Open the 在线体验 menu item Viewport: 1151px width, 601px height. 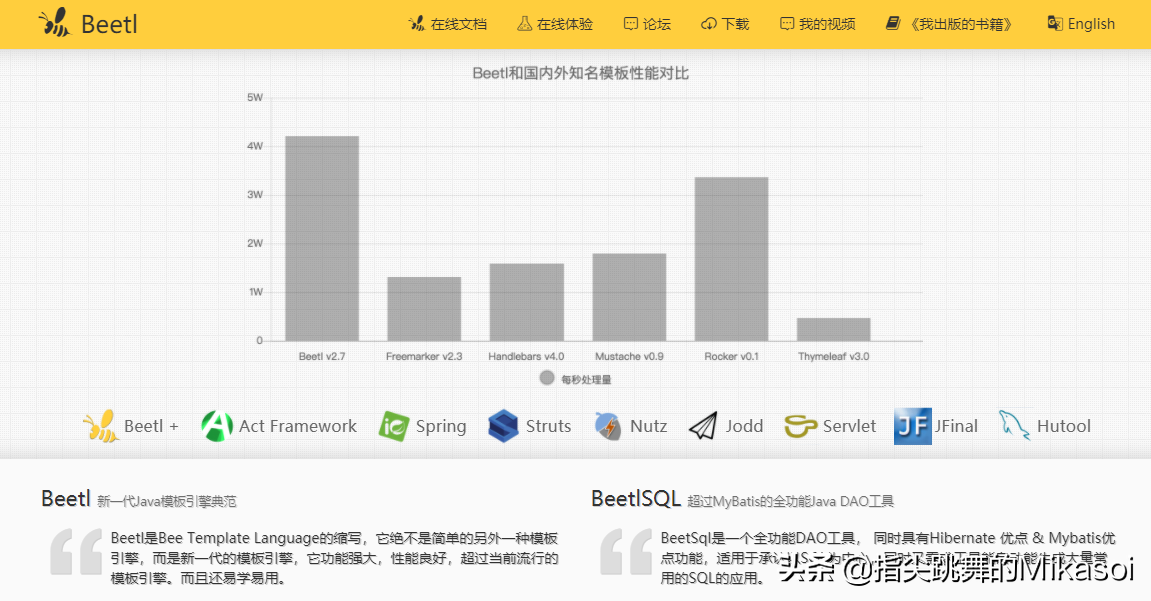click(x=564, y=24)
